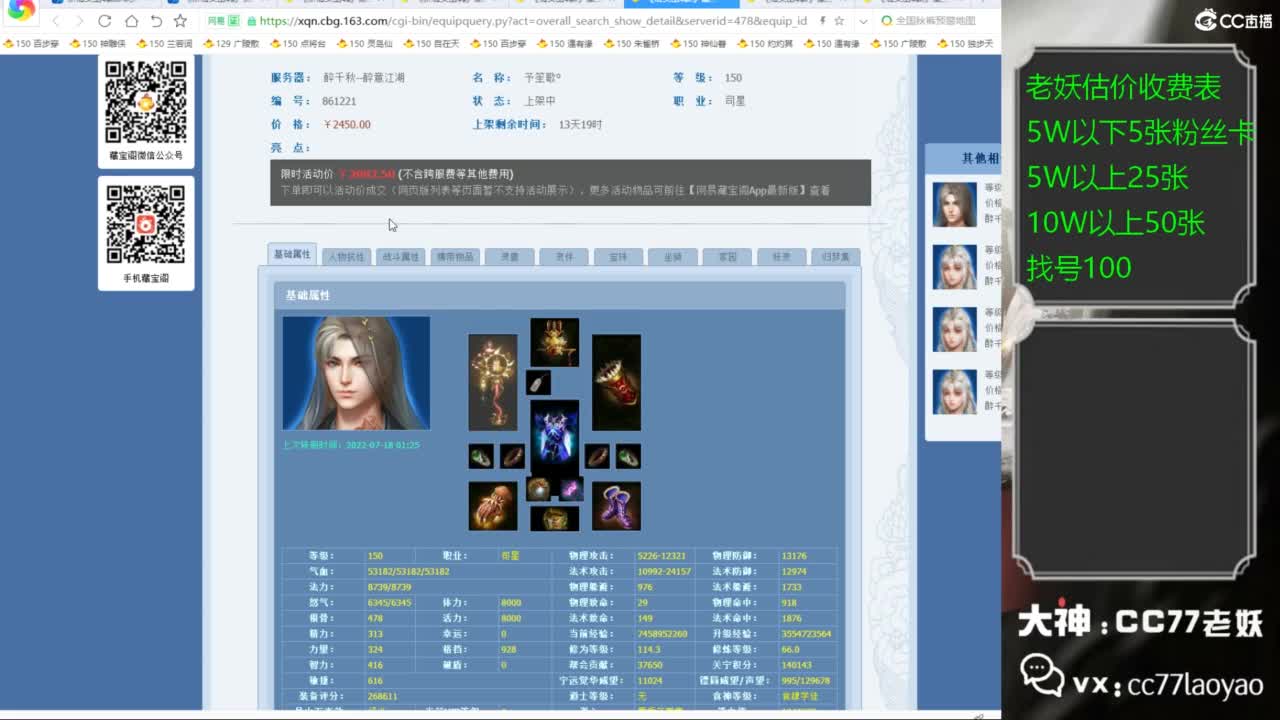1280x720 pixels.
Task: Open the 归梦集 tab
Action: [x=835, y=257]
